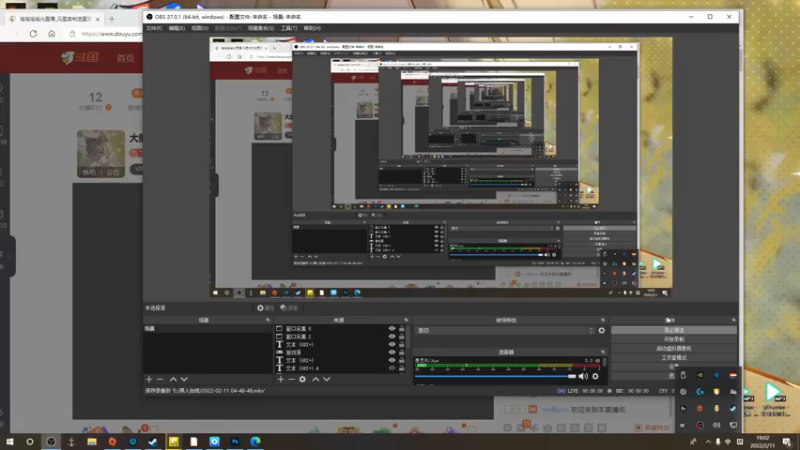The height and width of the screenshot is (450, 800).
Task: Open the 编辑(E) menu in main OBS window
Action: 177,28
